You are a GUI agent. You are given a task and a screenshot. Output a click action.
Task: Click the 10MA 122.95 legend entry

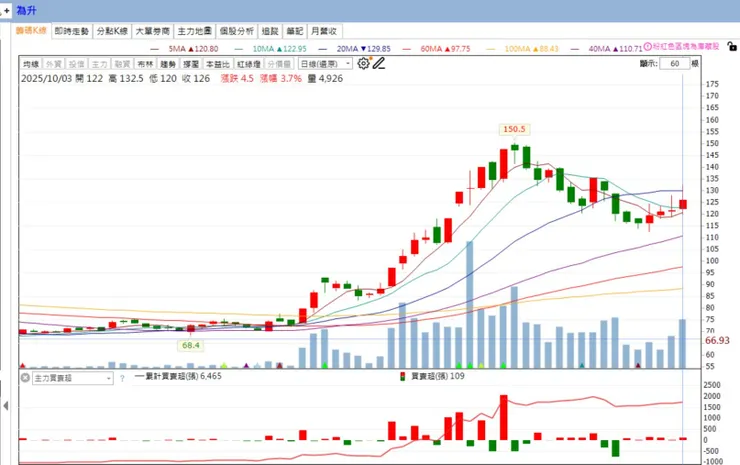270,49
